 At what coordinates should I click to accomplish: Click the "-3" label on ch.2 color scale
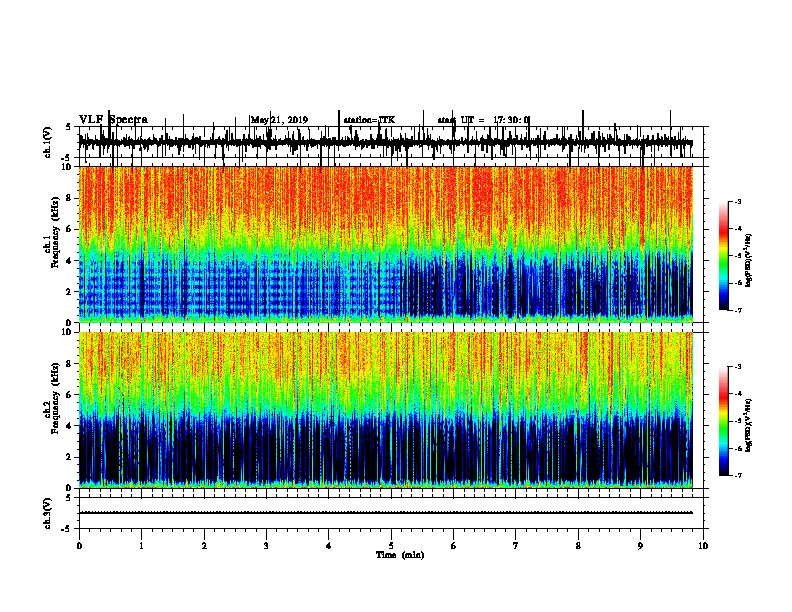click(738, 367)
